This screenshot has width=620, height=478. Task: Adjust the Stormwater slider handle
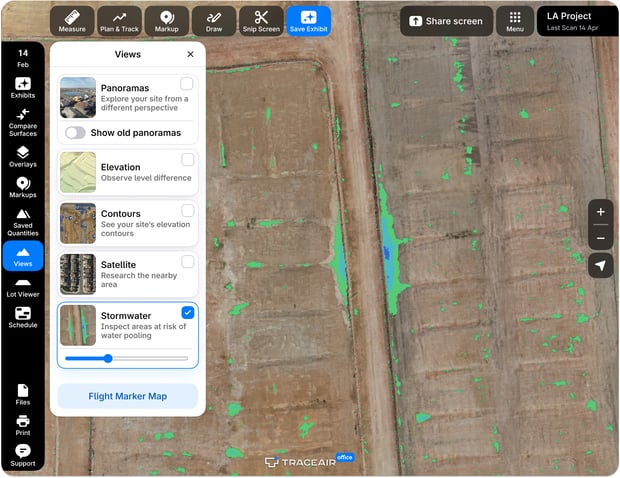(x=108, y=359)
